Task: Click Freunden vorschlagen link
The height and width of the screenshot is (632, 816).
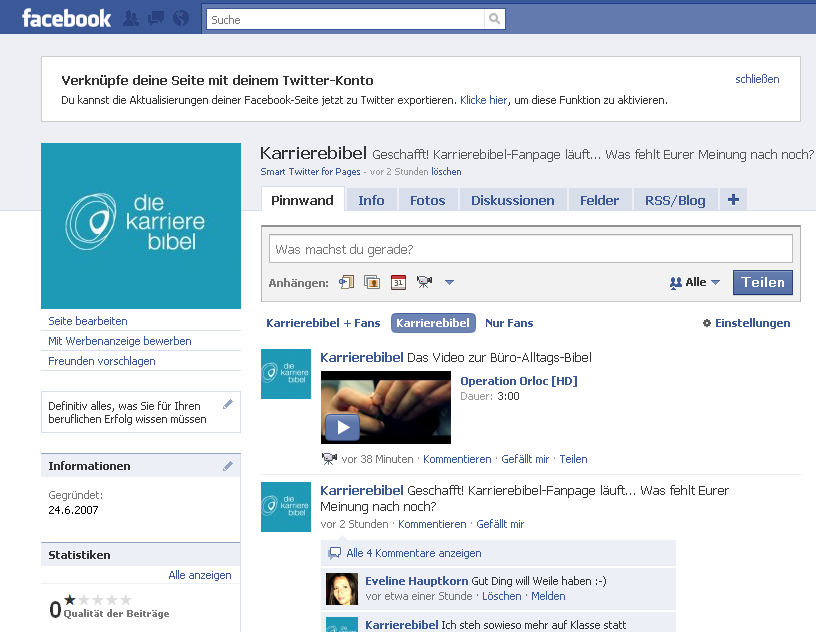Action: (x=101, y=361)
